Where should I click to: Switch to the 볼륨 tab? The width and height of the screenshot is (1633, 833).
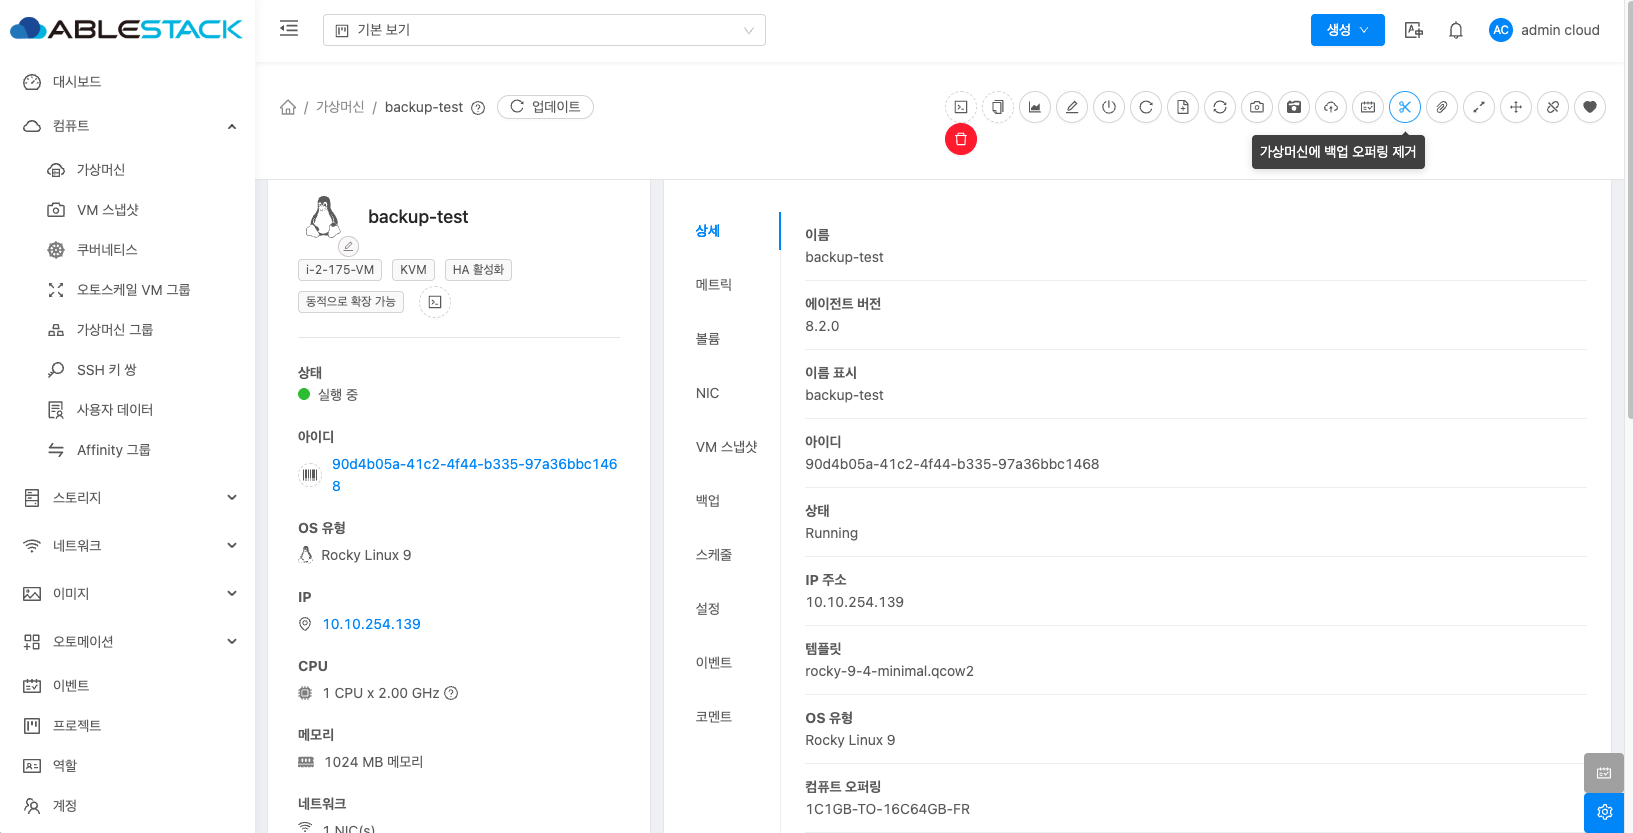point(708,339)
